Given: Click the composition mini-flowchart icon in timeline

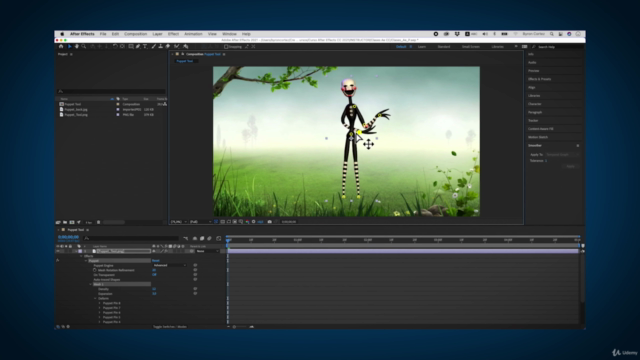Looking at the screenshot, I should tap(186, 238).
